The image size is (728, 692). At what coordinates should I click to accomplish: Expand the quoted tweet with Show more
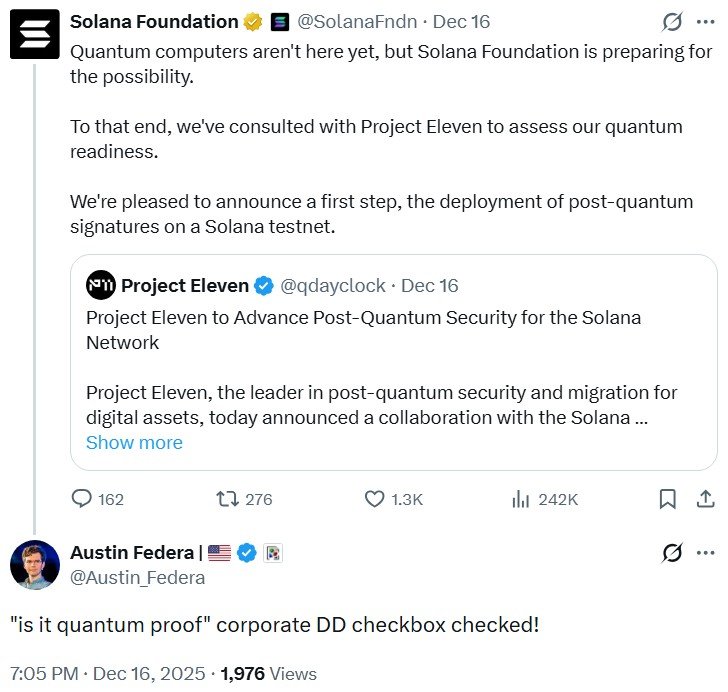pyautogui.click(x=134, y=442)
